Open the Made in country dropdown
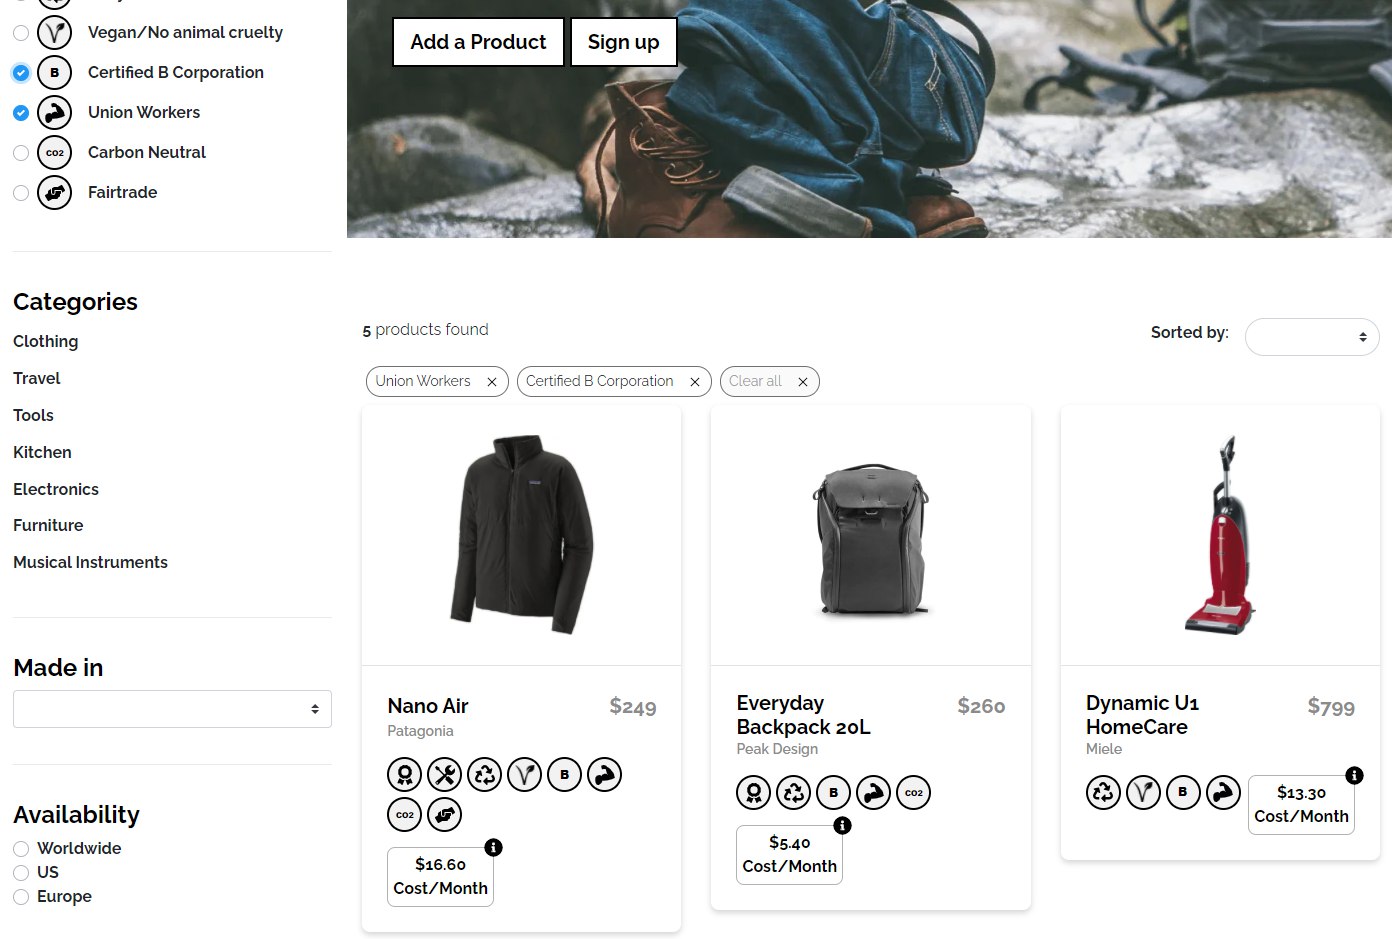The height and width of the screenshot is (939, 1392). pos(172,709)
